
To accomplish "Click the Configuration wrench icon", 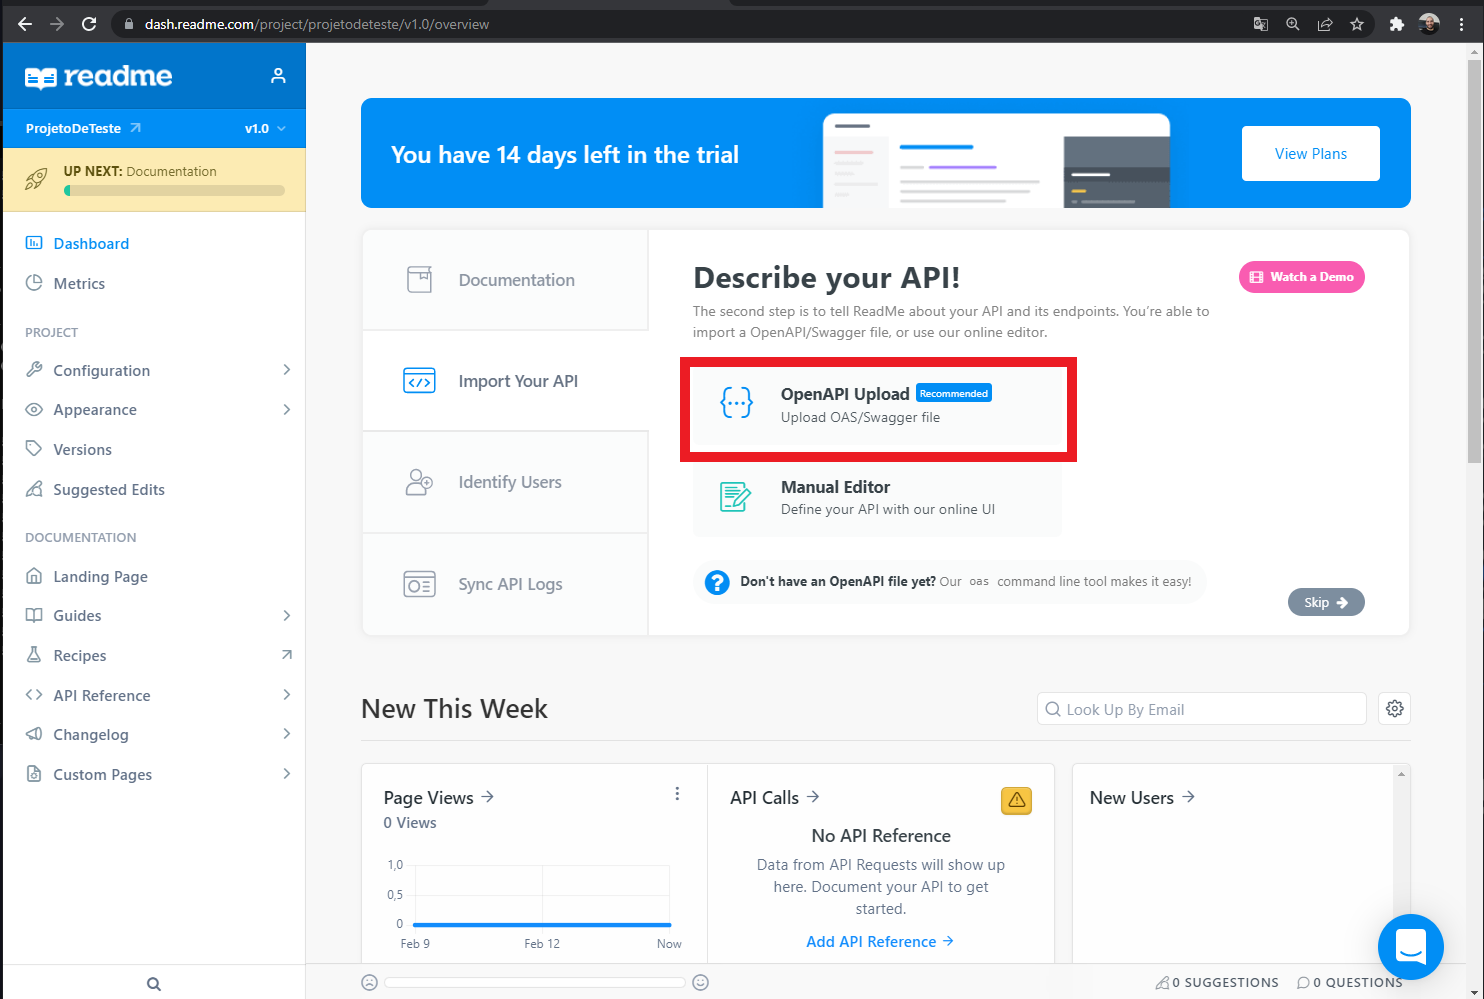I will 34,370.
